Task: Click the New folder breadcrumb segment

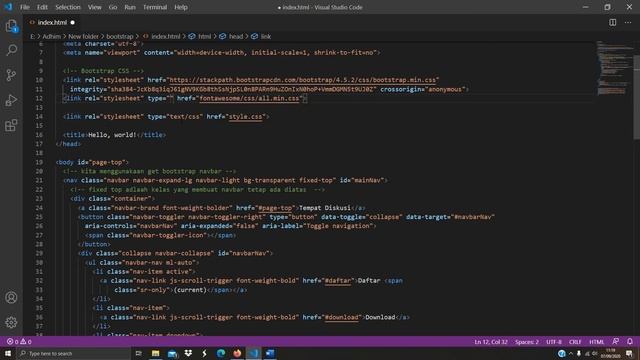Action: pos(83,36)
